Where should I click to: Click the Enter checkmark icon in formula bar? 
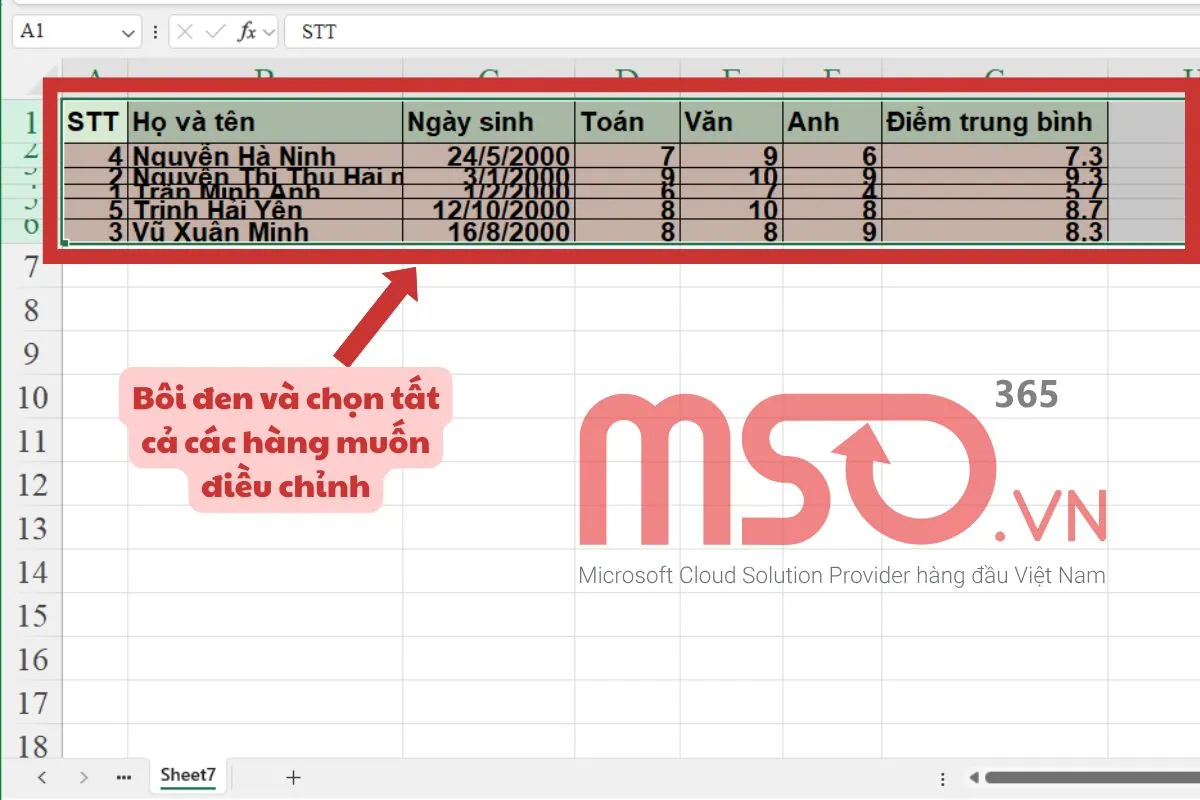tap(214, 32)
